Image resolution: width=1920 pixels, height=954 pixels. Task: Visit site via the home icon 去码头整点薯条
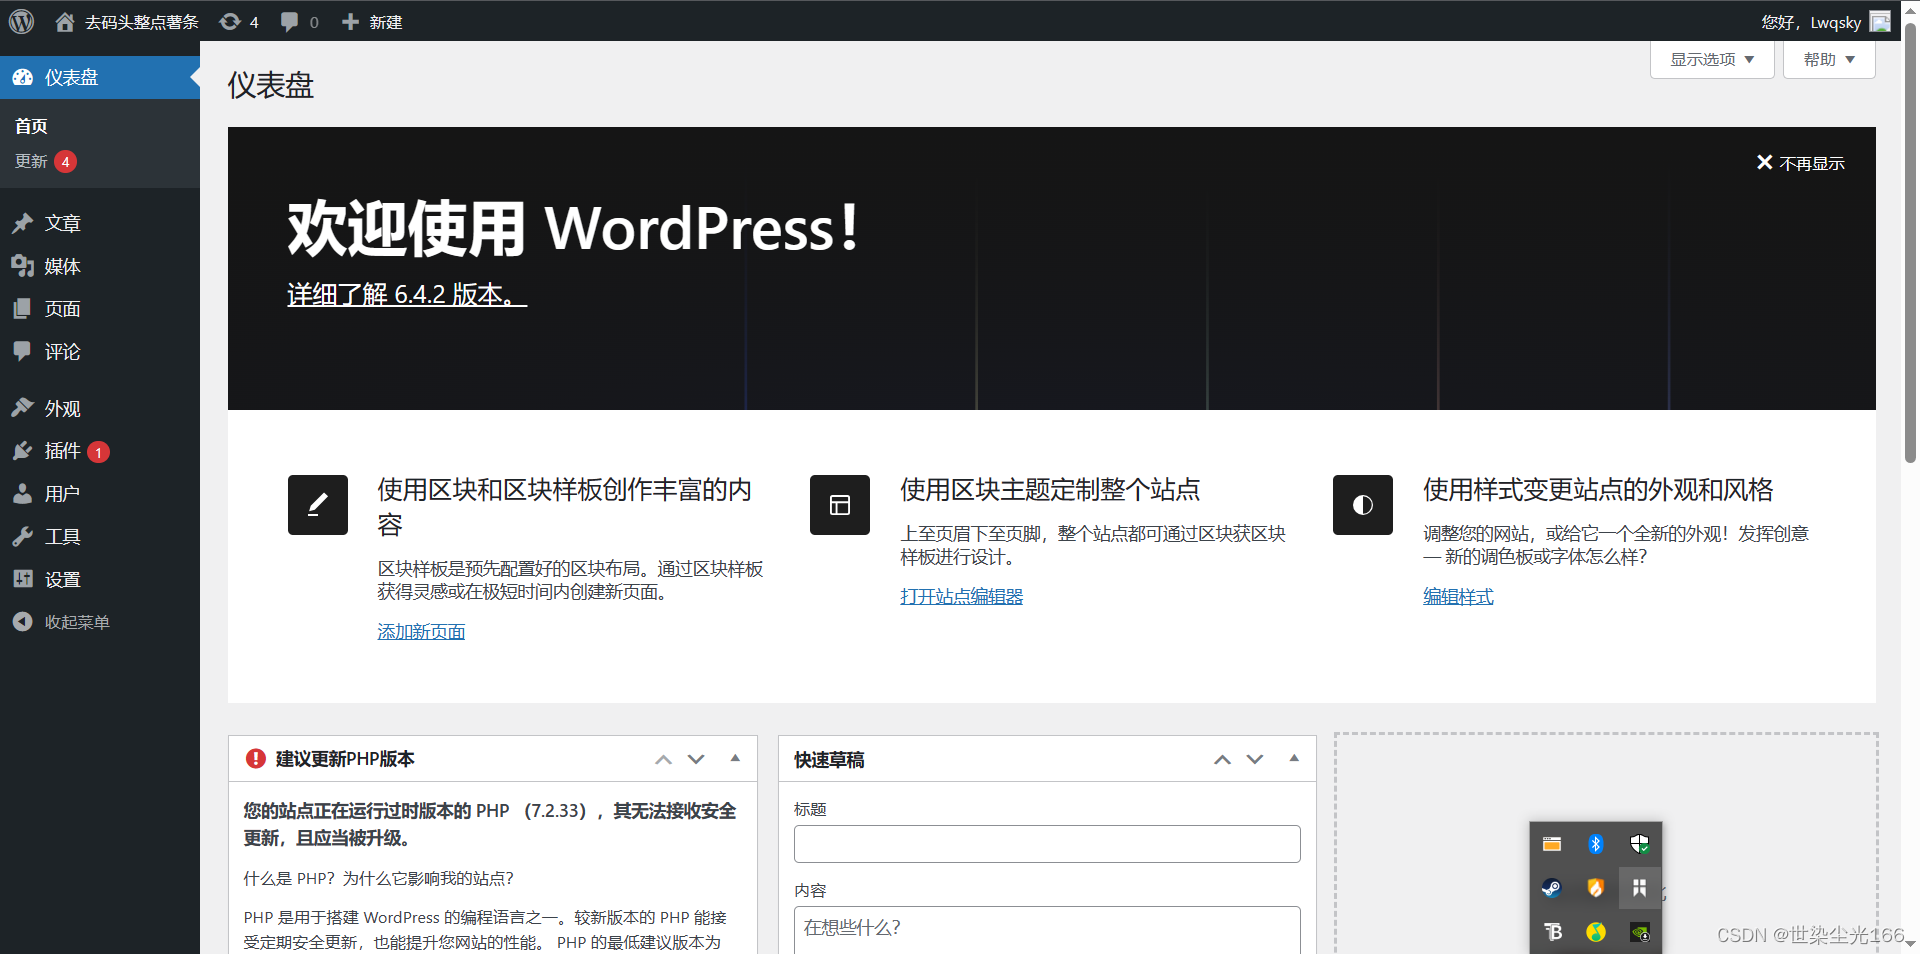click(x=127, y=22)
